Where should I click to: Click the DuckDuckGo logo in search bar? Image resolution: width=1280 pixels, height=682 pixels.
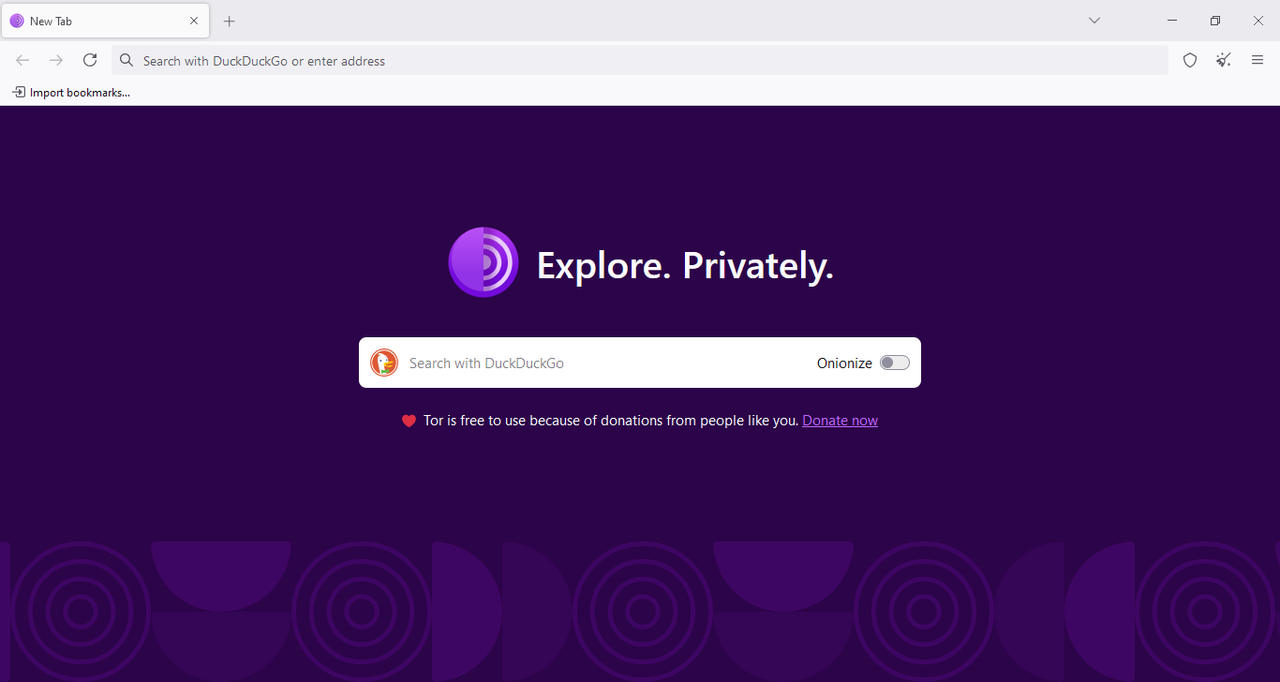pos(383,362)
